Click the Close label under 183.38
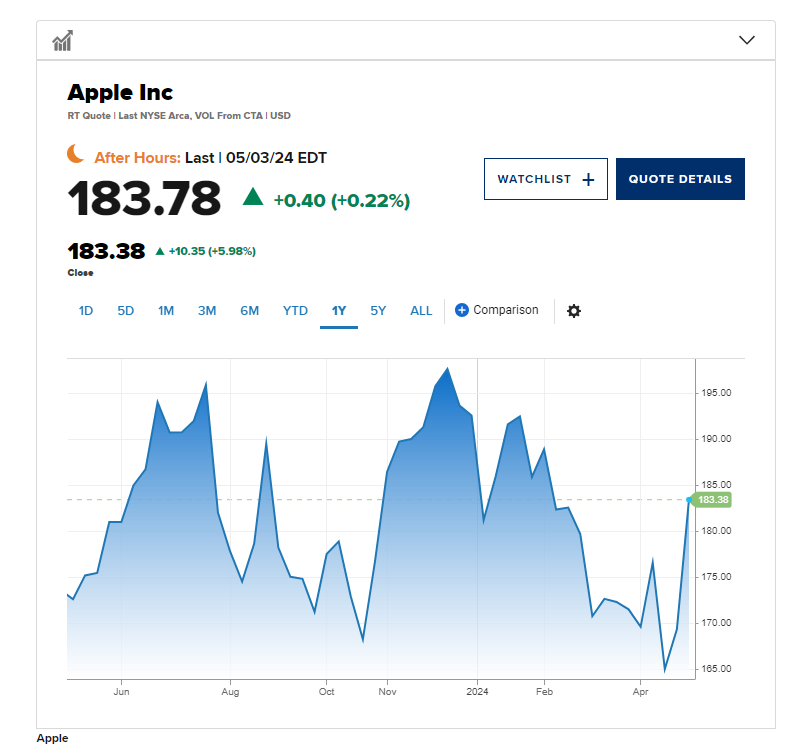Image resolution: width=797 pixels, height=756 pixels. [80, 273]
